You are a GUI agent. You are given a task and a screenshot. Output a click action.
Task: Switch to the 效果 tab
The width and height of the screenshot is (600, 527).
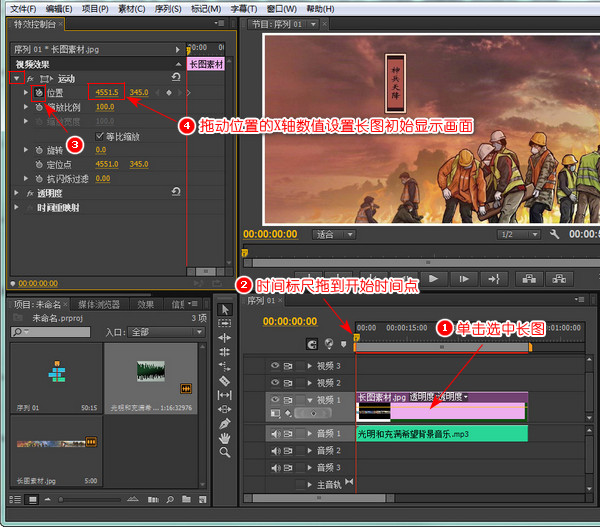(145, 304)
